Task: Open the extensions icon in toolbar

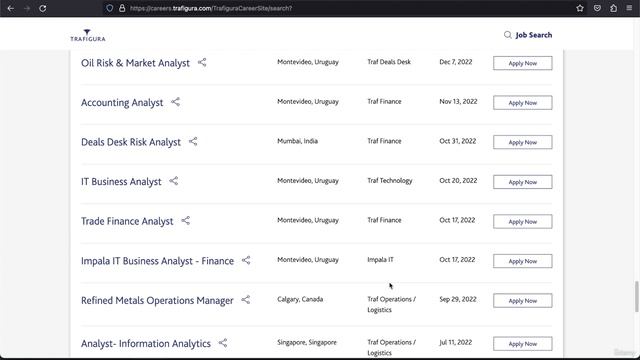Action: tap(613, 8)
